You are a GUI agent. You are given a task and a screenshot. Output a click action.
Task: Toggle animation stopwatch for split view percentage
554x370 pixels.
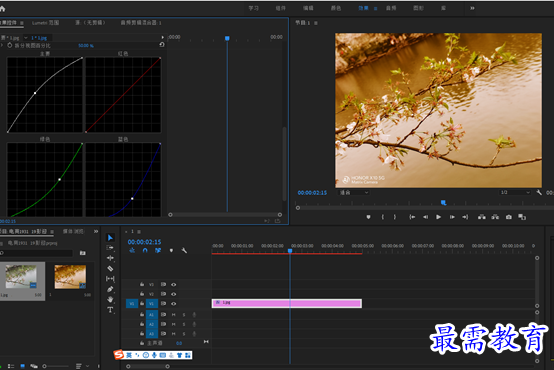point(10,45)
